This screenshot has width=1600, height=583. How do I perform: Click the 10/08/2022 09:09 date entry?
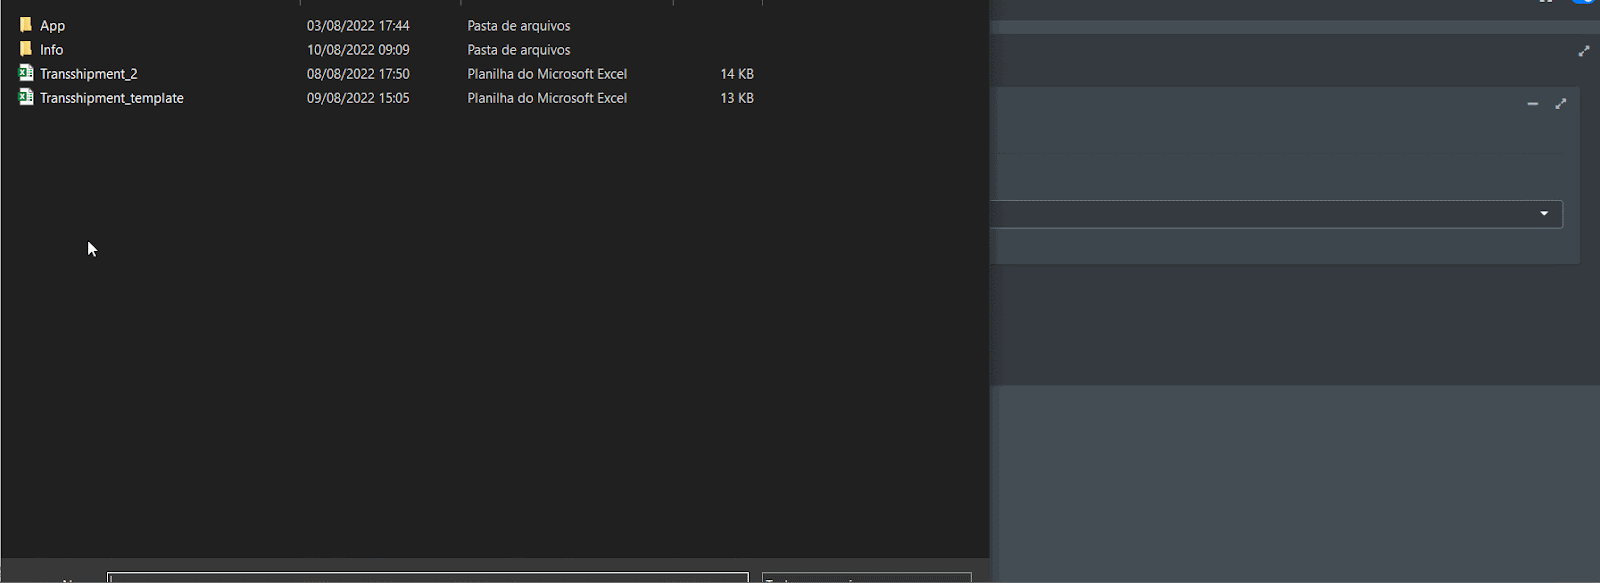point(358,50)
